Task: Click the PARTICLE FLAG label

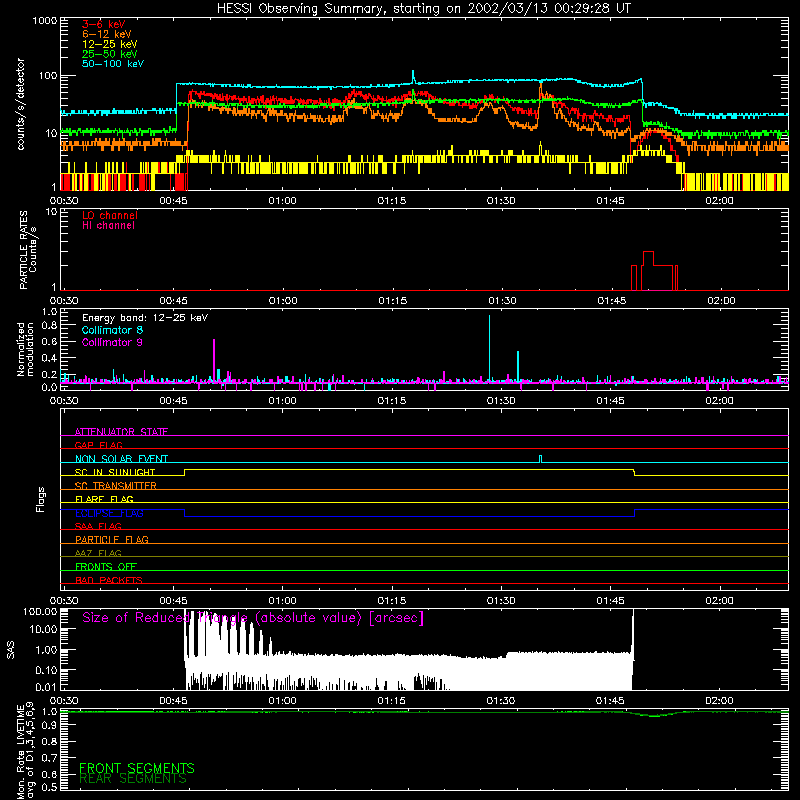Action: 112,539
